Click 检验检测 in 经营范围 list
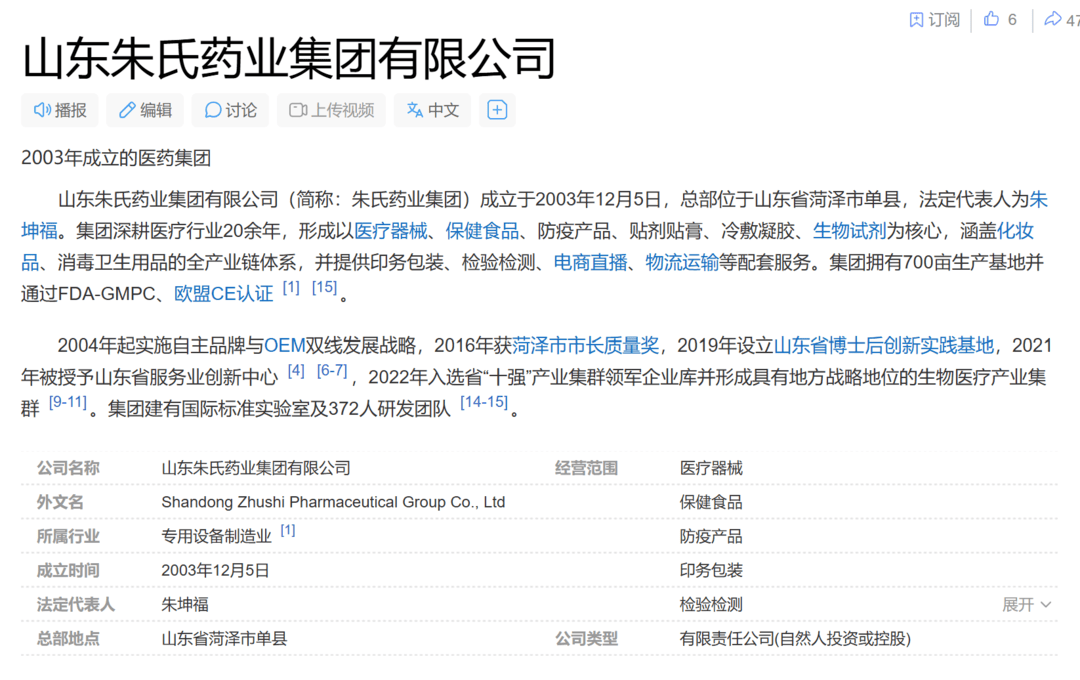1080x680 pixels. coord(711,605)
